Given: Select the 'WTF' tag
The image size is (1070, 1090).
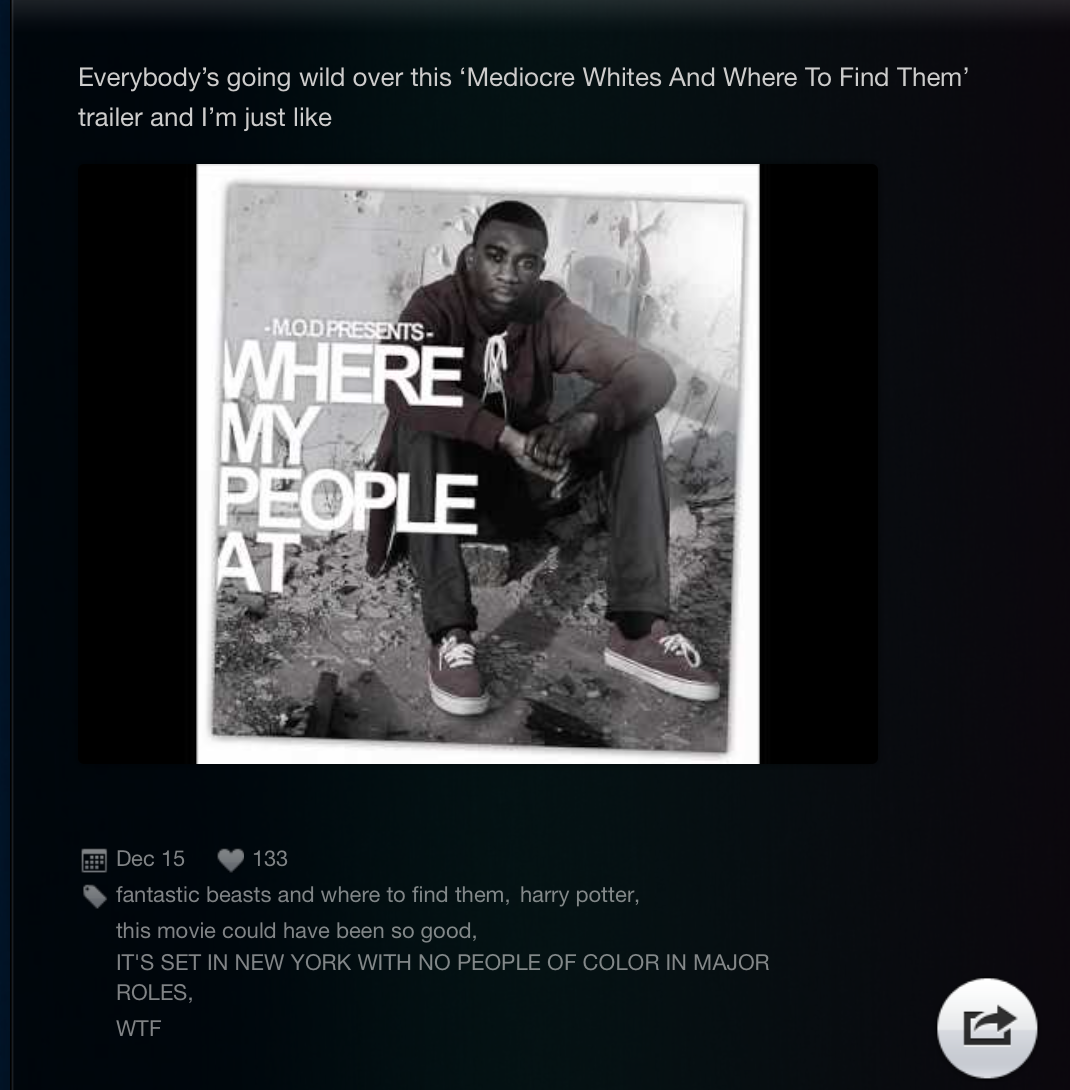Looking at the screenshot, I should point(138,1027).
